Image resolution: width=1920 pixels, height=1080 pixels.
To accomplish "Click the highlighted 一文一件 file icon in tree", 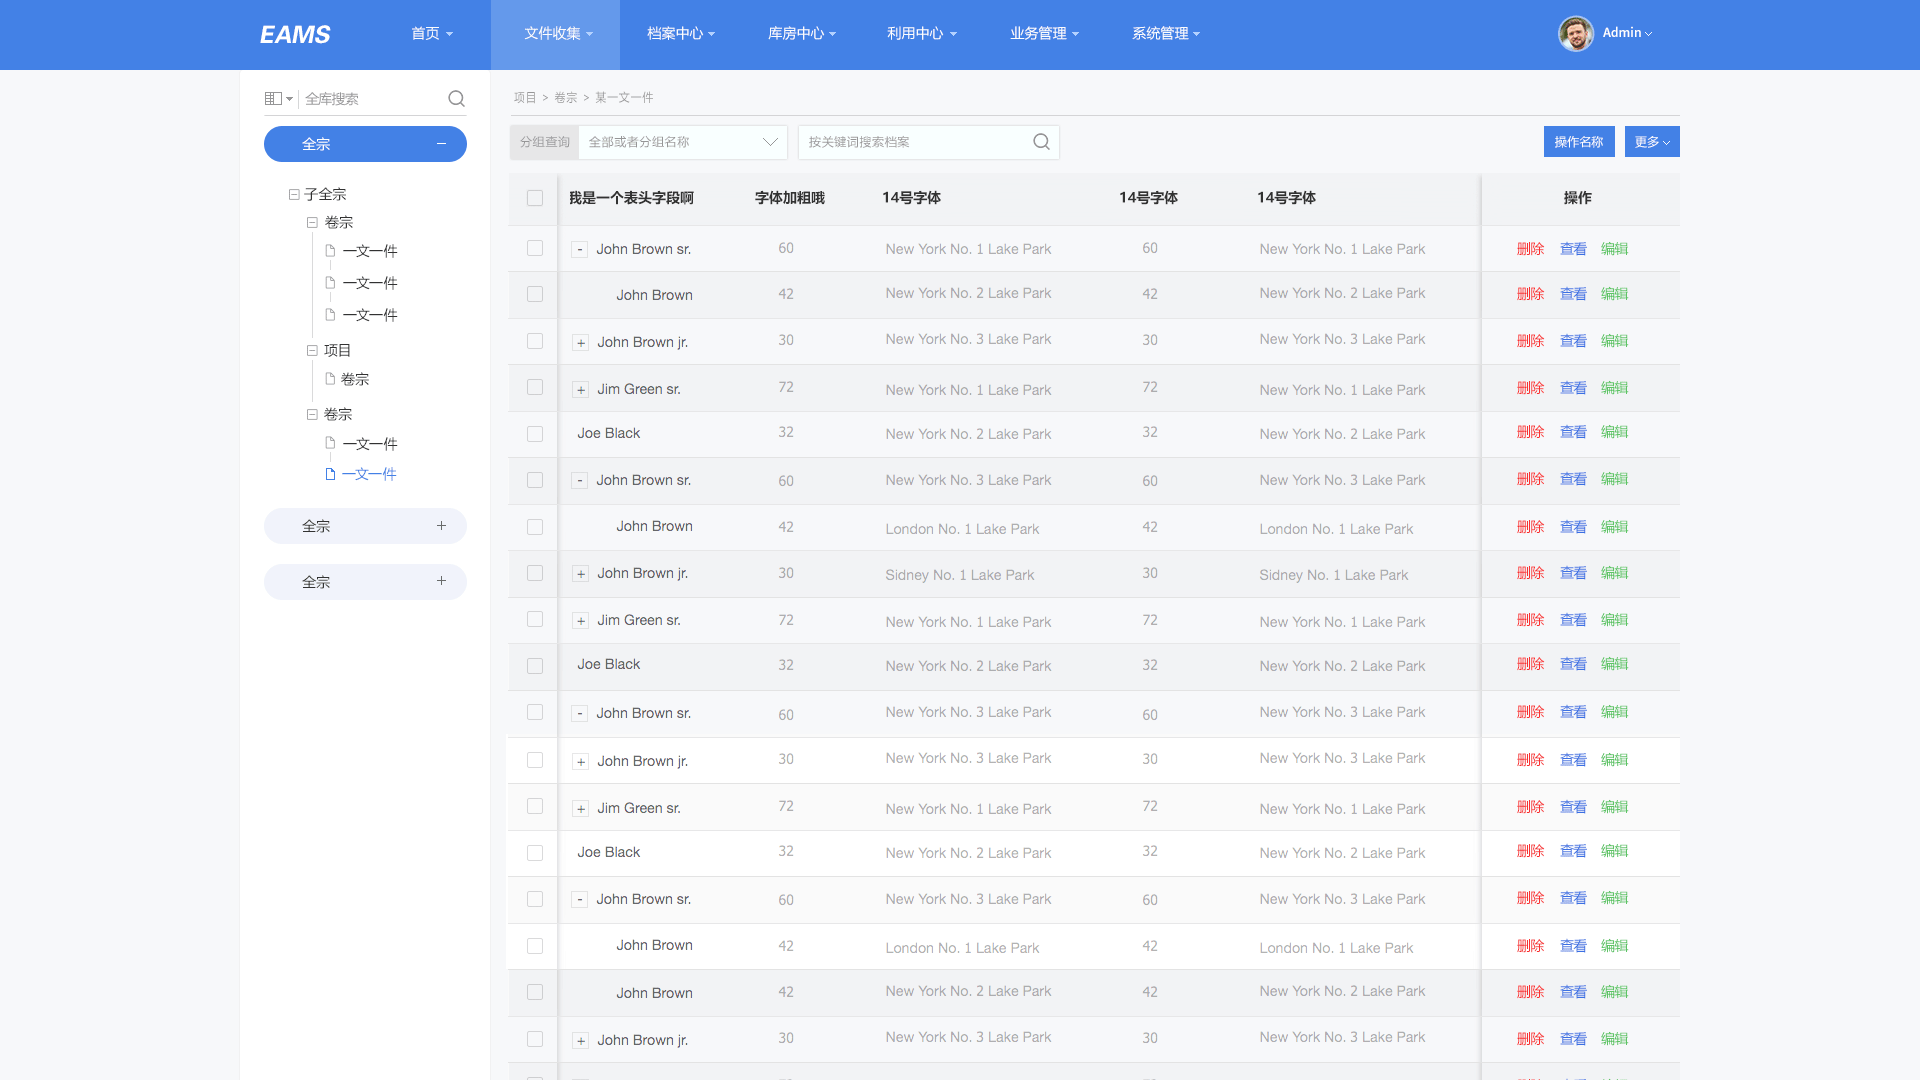I will (330, 474).
